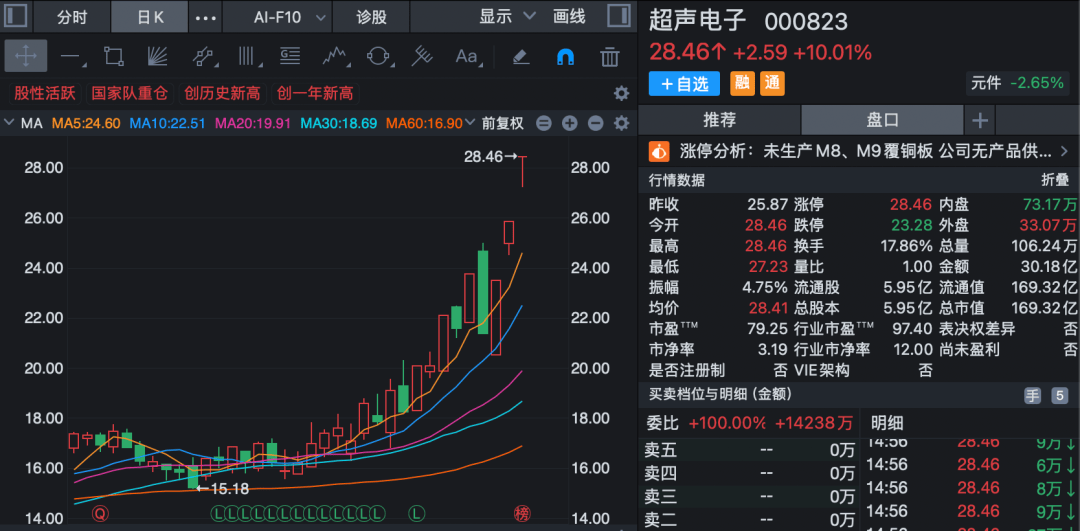Select the move crosshair drawing tool
Viewport: 1080px width, 531px height.
click(25, 56)
